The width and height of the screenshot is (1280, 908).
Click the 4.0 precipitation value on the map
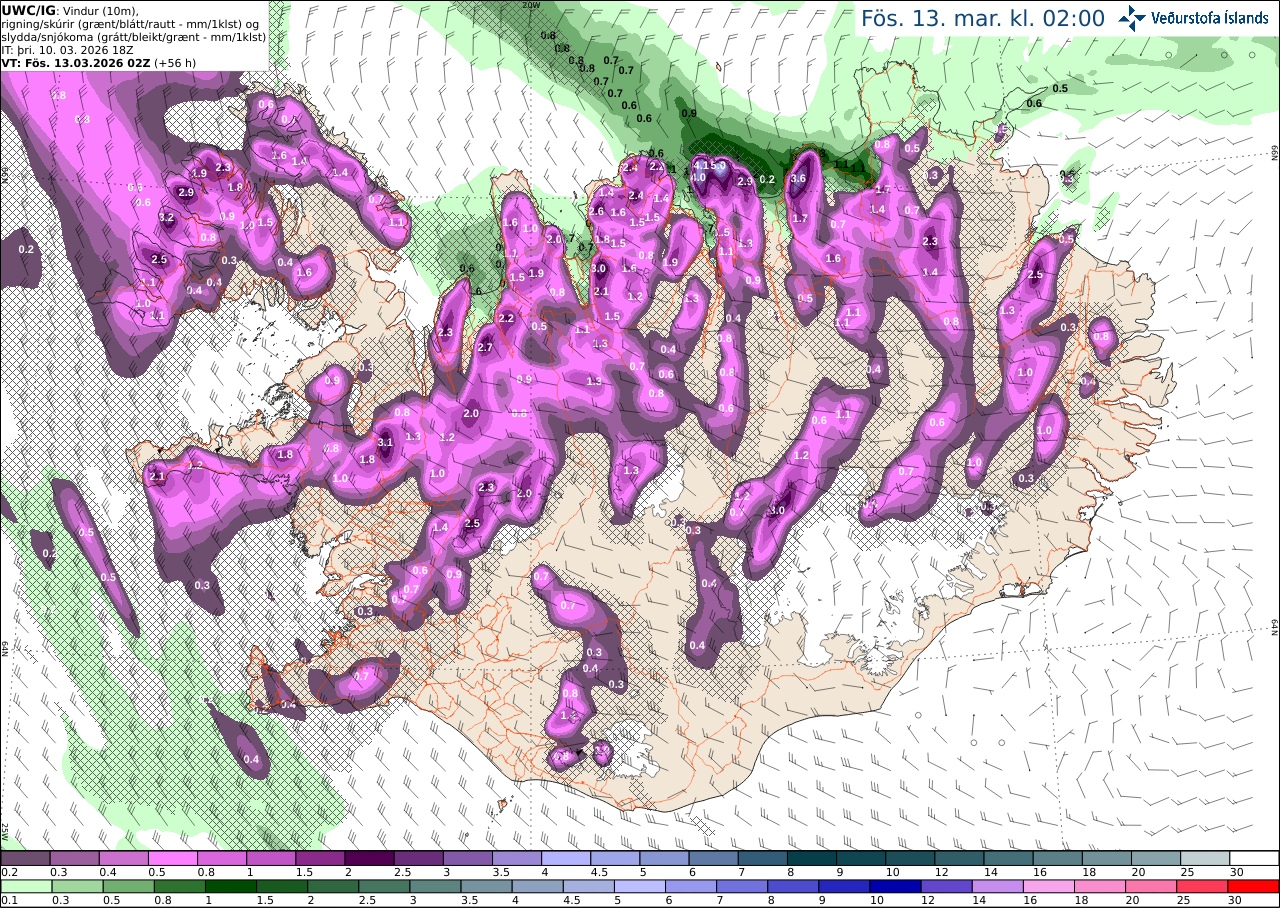point(699,177)
